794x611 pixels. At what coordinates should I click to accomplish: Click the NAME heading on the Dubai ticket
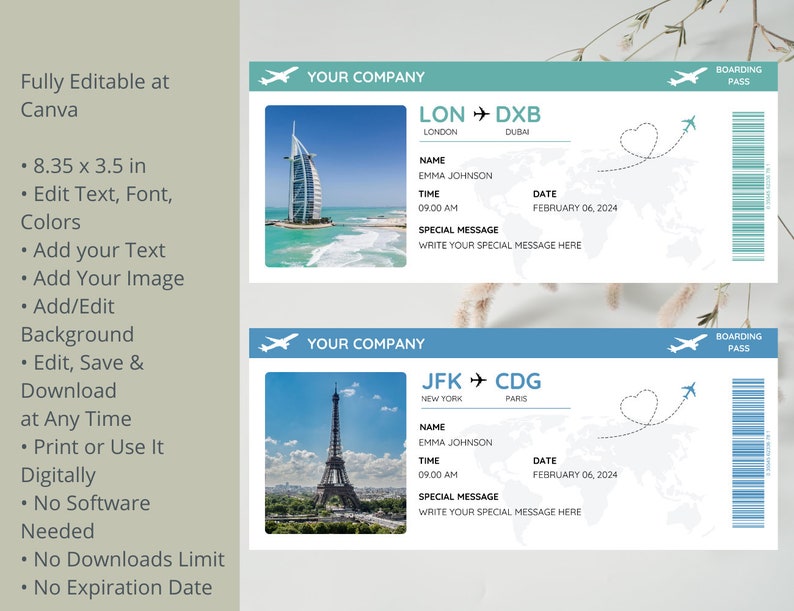432,160
